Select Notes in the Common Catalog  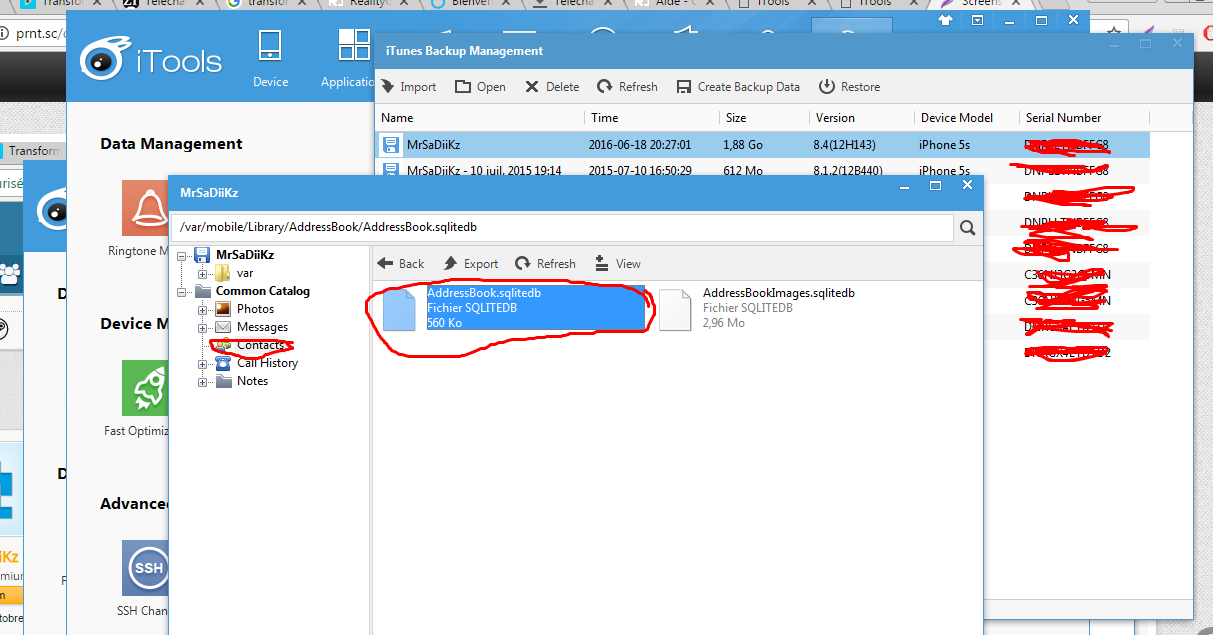(252, 381)
